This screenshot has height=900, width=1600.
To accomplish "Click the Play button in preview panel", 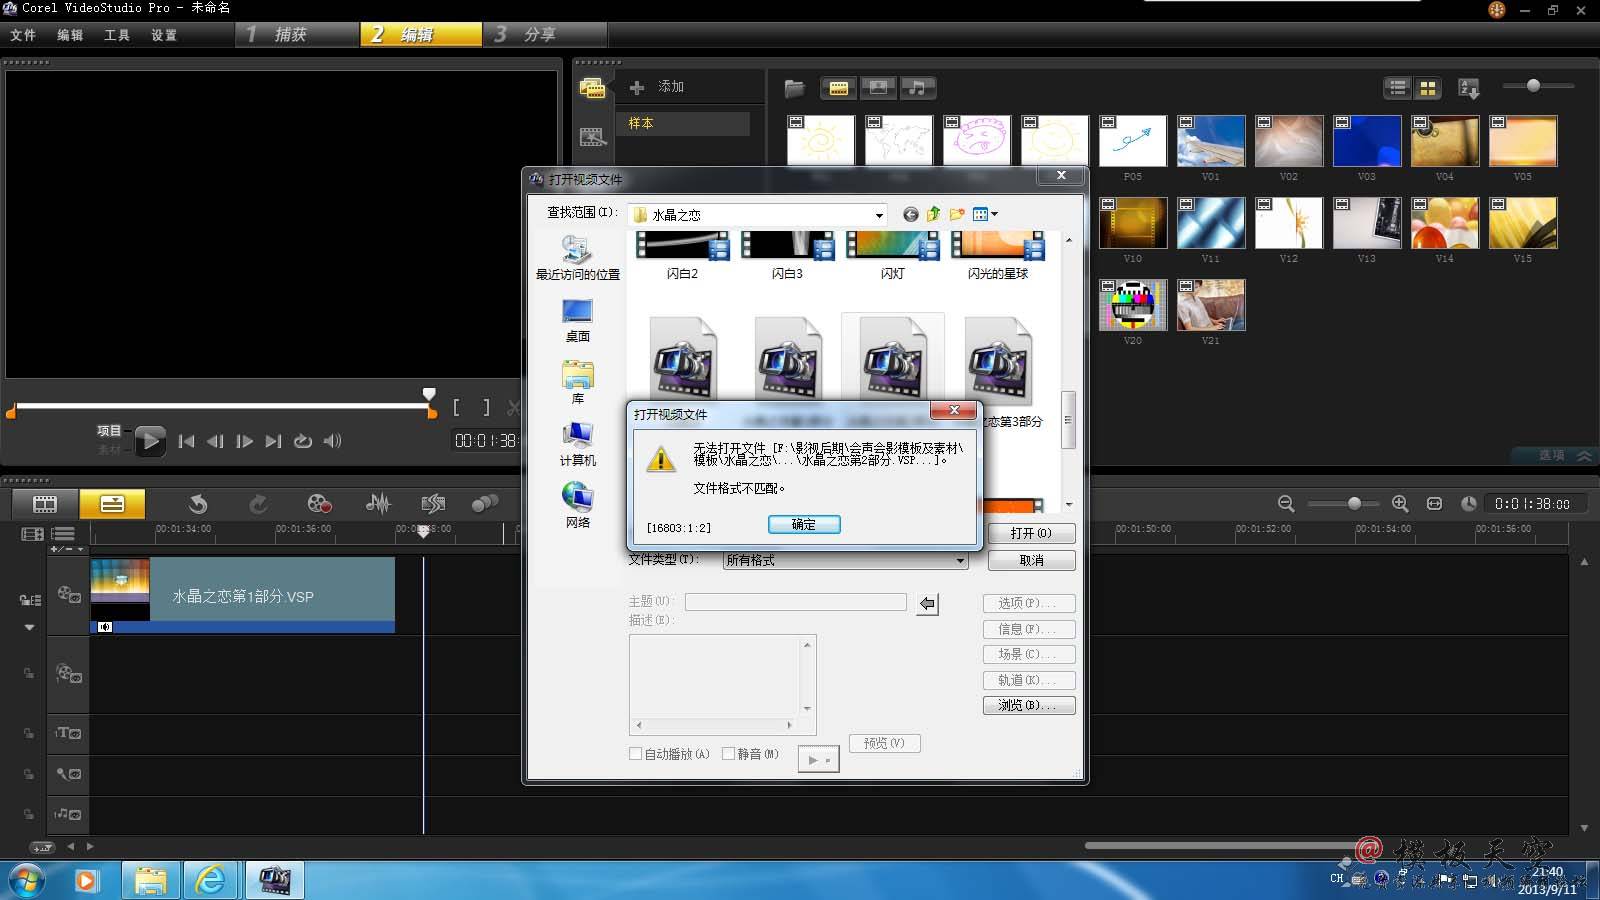I will click(x=150, y=440).
